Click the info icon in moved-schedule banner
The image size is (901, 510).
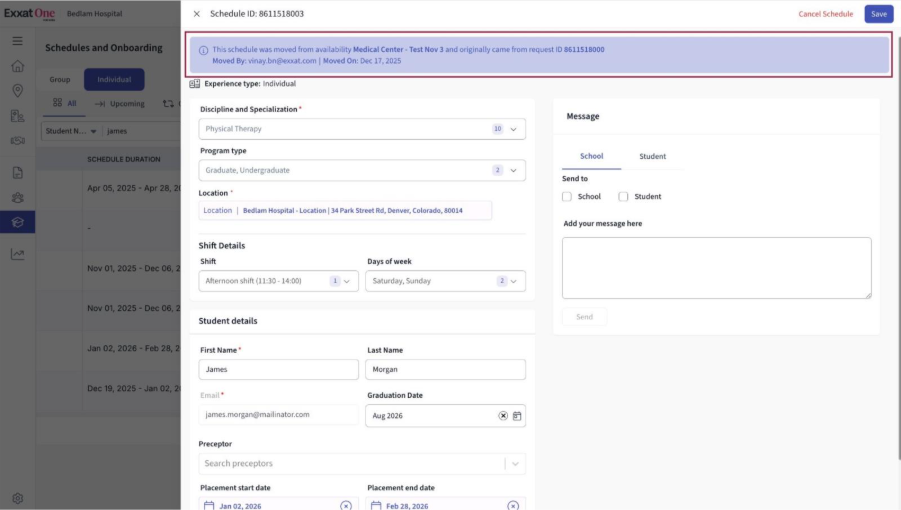203,50
